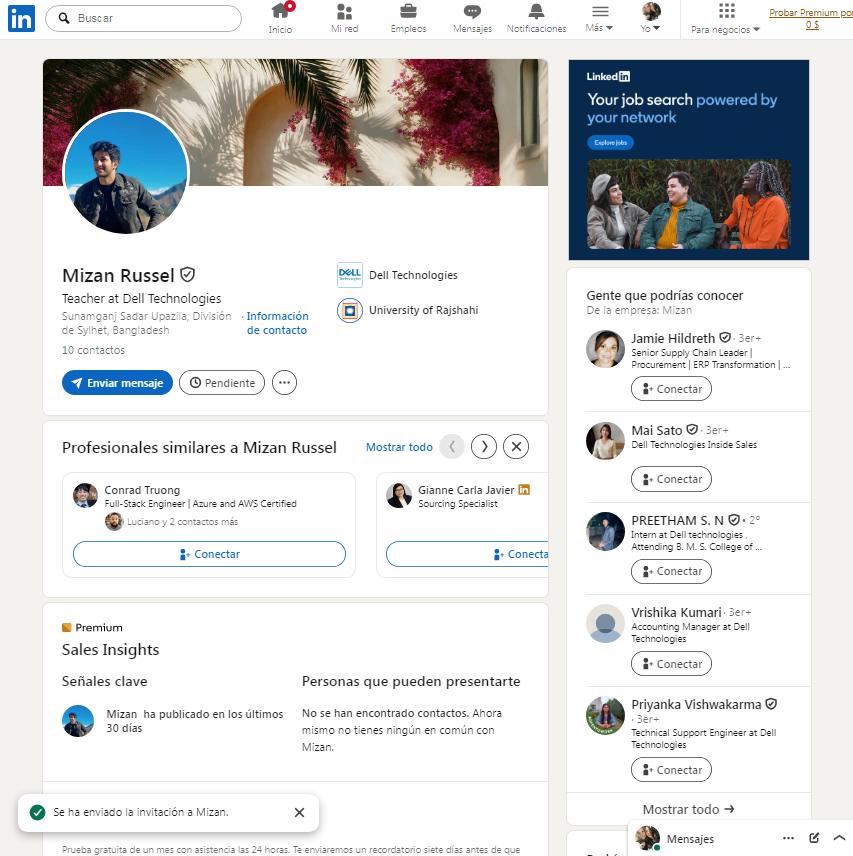853x856 pixels.
Task: Click the next arrow in similar professionals
Action: coord(484,447)
